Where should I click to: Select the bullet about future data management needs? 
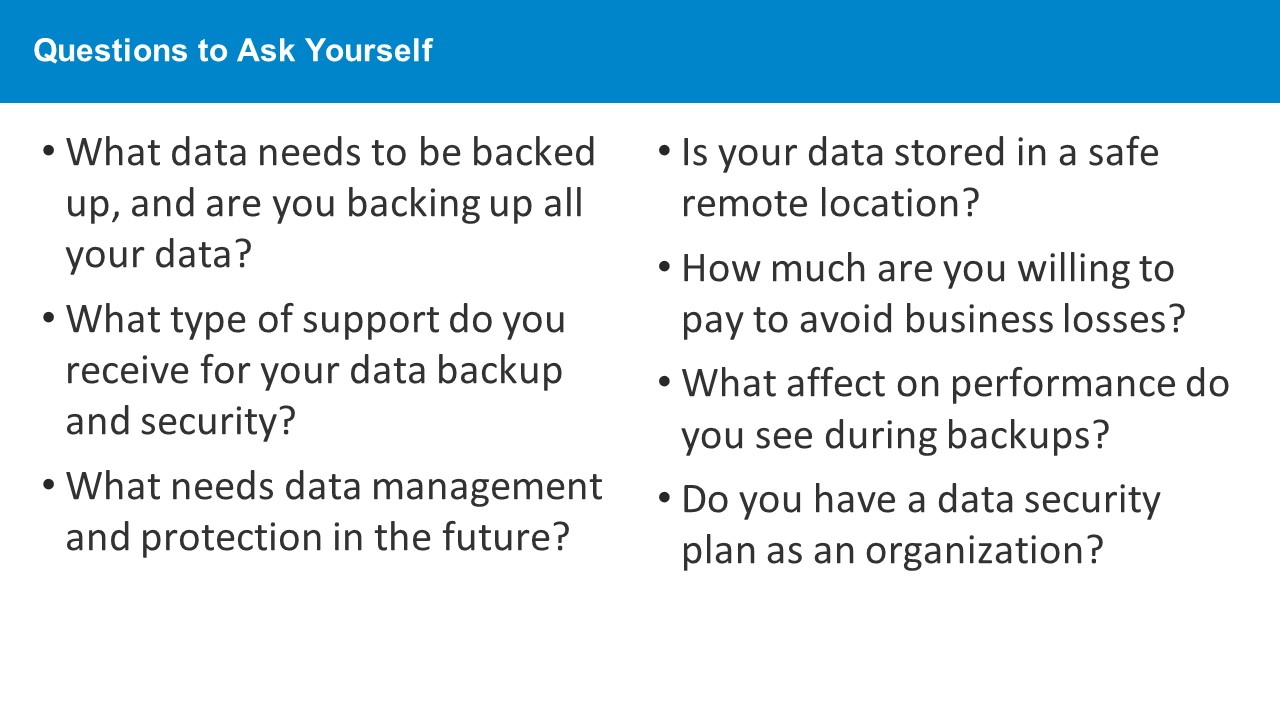coord(322,511)
